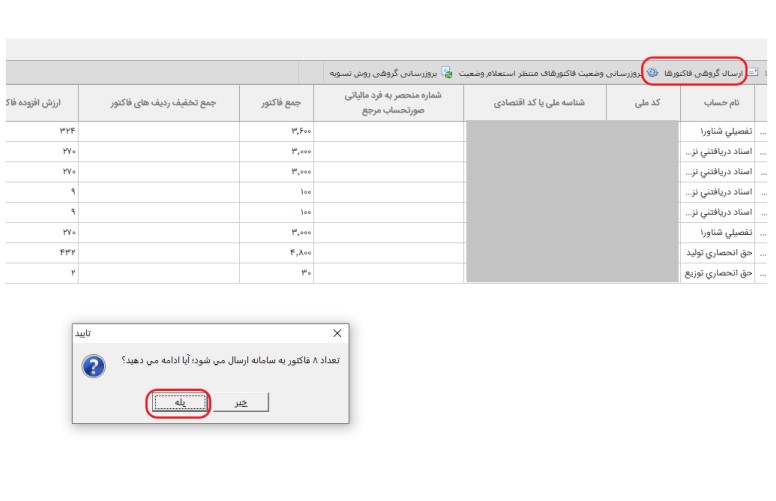Select the حق انحصاری توزیع row
The height and width of the screenshot is (501, 776).
tap(720, 273)
